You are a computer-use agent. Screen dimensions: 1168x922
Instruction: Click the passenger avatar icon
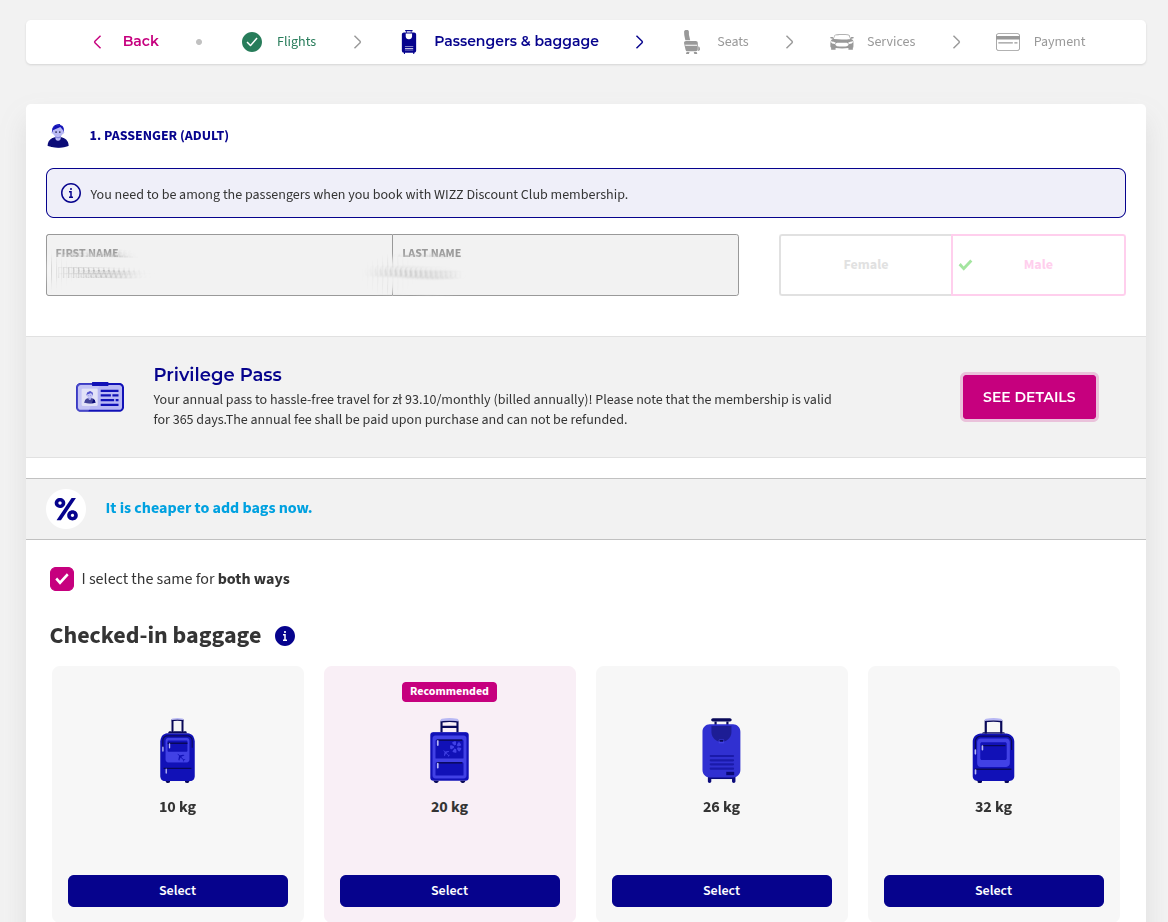click(x=58, y=136)
